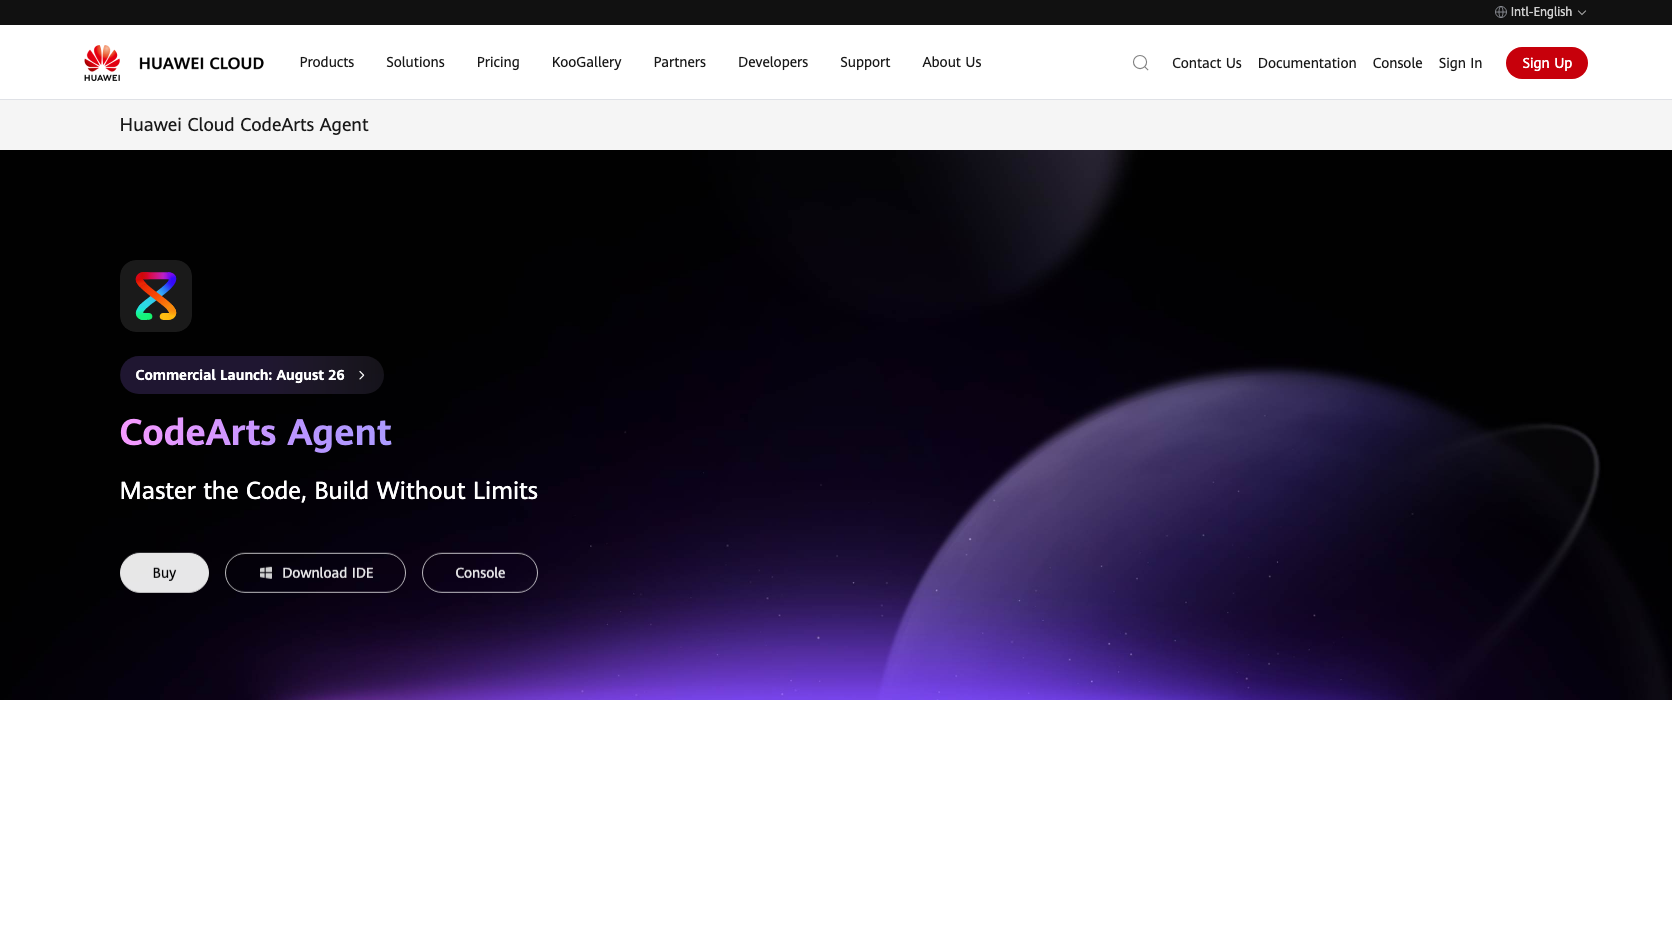1672x941 pixels.
Task: Open the Documentation link
Action: pos(1307,63)
